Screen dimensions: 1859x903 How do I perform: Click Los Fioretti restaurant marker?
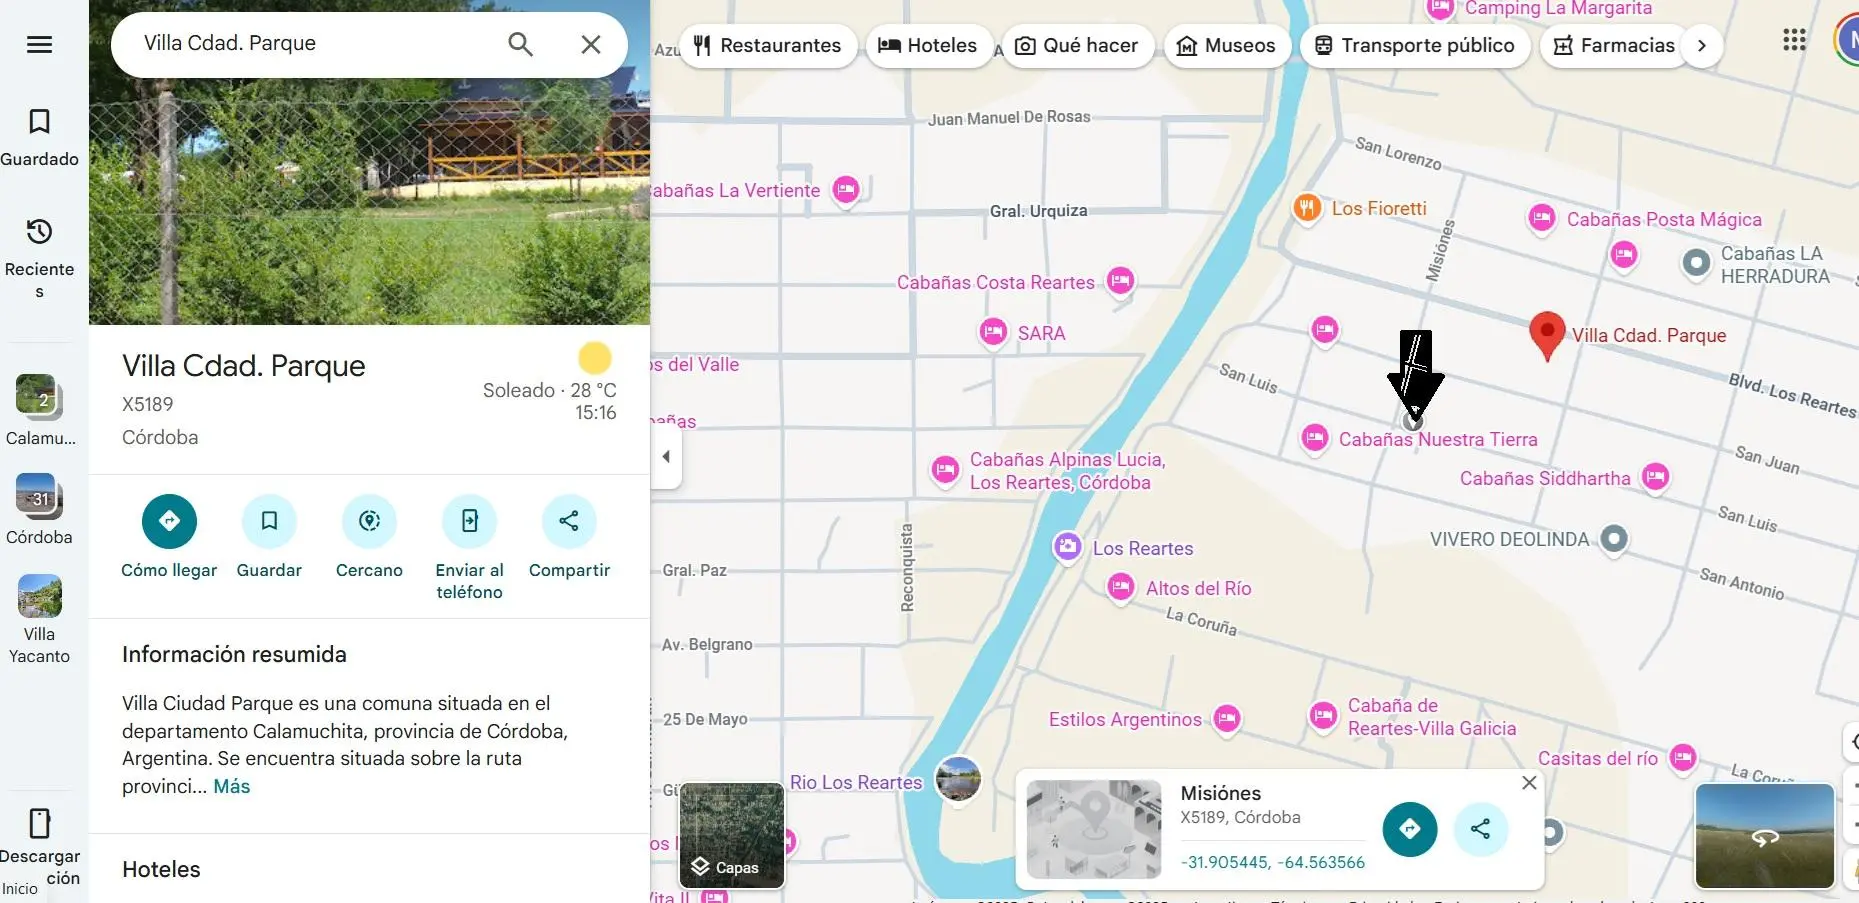[1307, 208]
